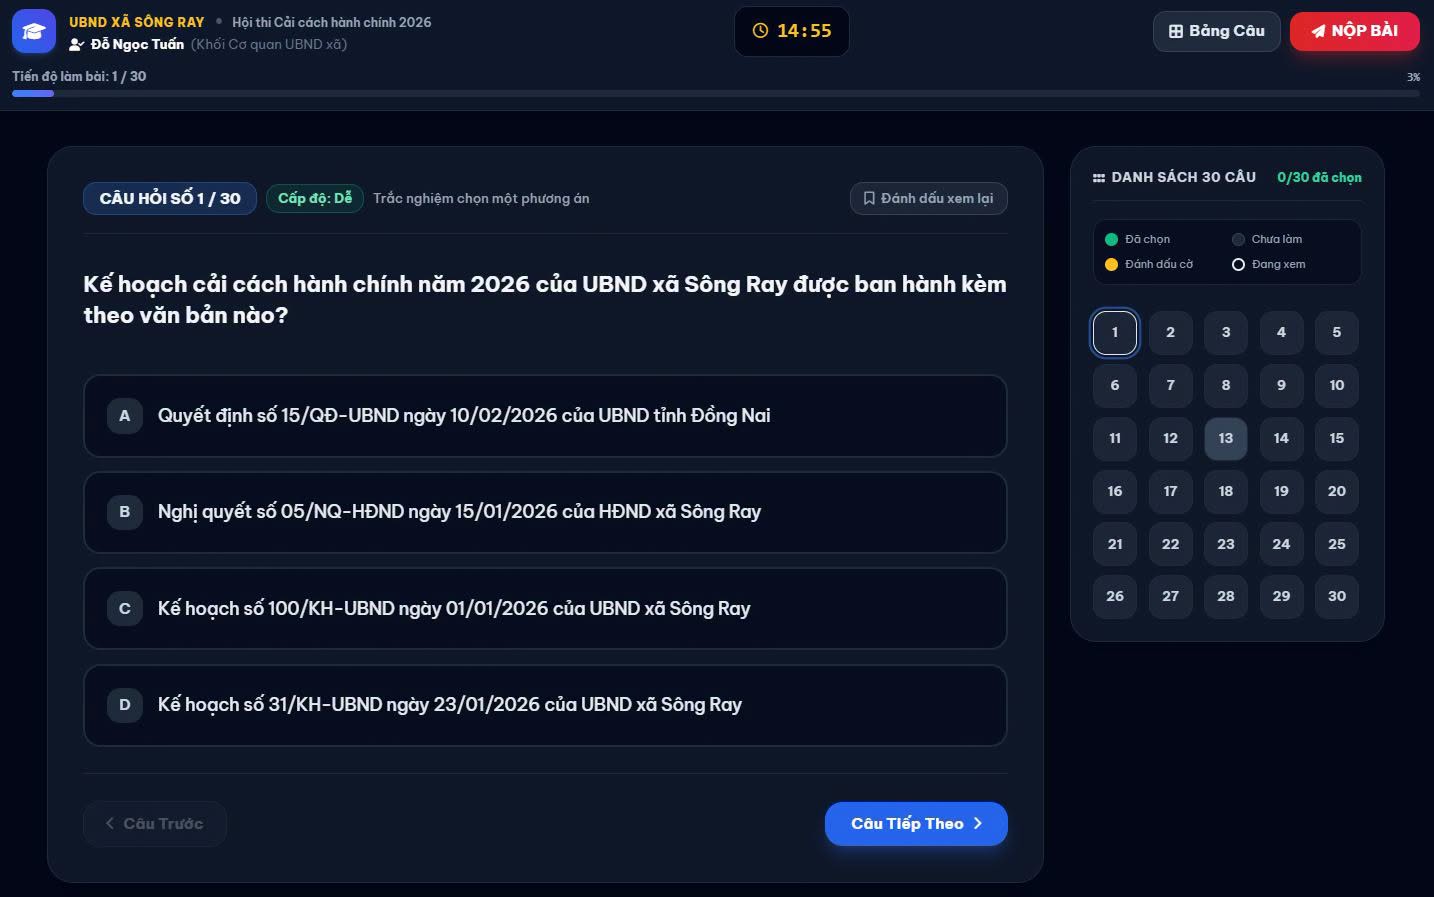1434x897 pixels.
Task: Click the grid icon beside DANH SÁCH 30 CÂU
Action: [x=1099, y=178]
